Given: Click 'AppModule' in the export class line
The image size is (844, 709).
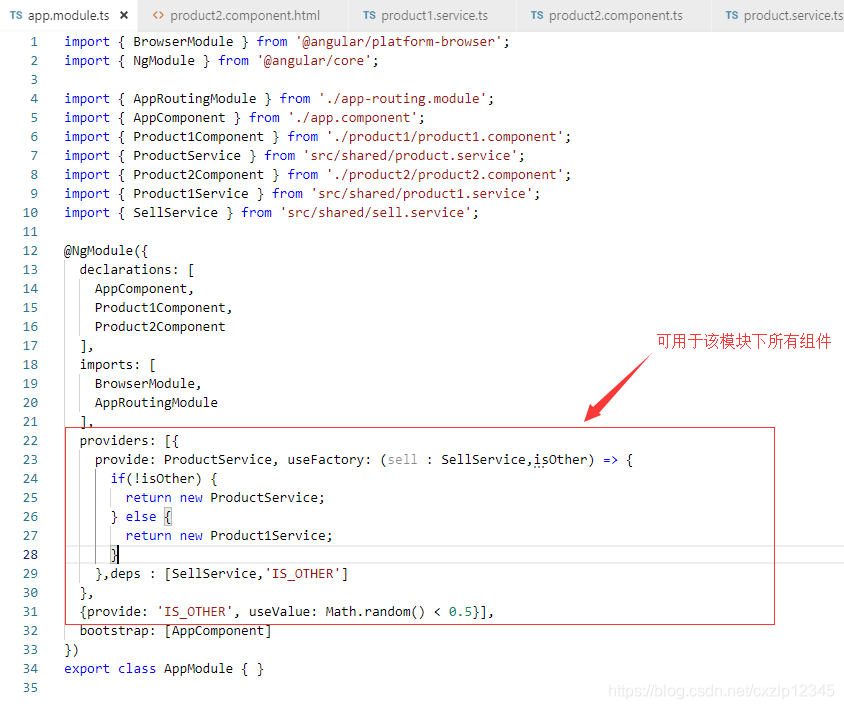Looking at the screenshot, I should 198,669.
